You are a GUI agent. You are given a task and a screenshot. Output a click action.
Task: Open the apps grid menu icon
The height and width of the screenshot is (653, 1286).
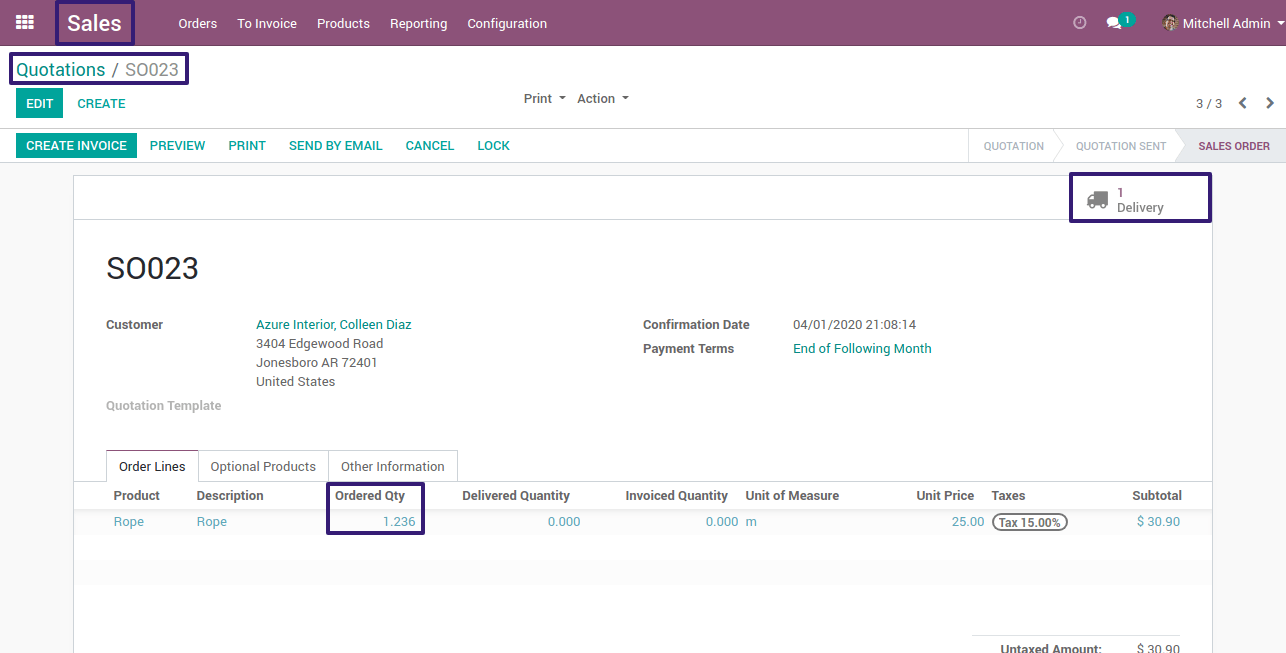25,22
